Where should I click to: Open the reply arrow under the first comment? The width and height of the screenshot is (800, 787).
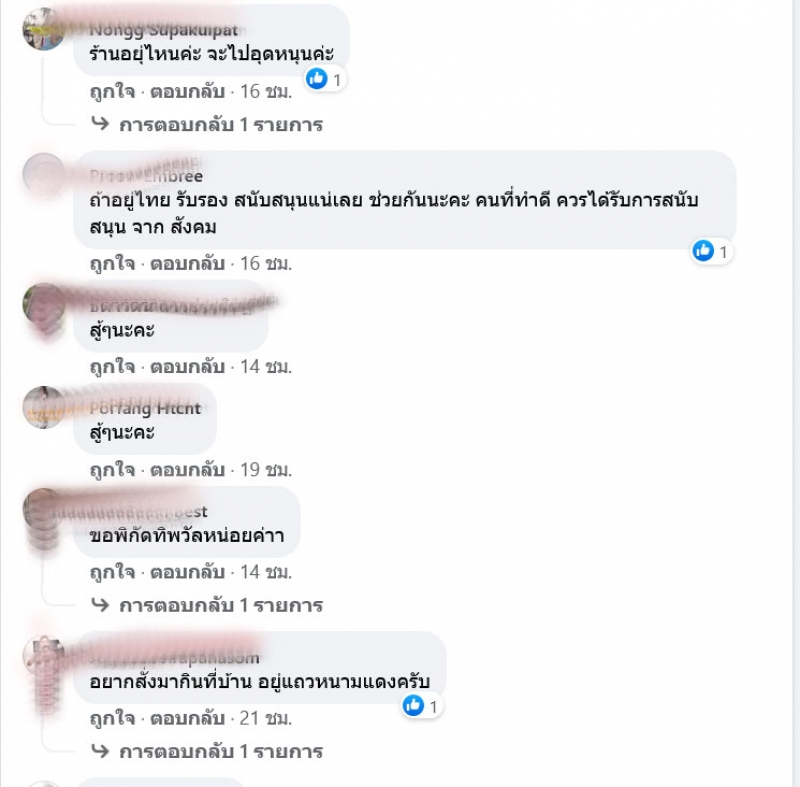coord(100,124)
